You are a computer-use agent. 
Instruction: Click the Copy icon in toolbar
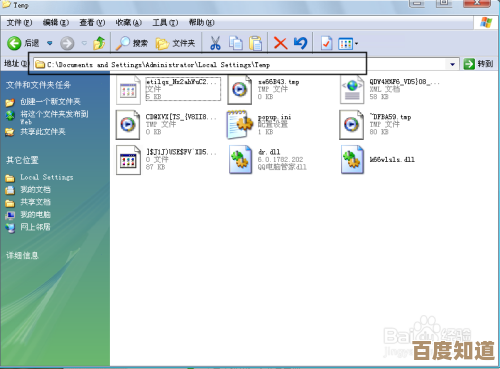[x=236, y=43]
